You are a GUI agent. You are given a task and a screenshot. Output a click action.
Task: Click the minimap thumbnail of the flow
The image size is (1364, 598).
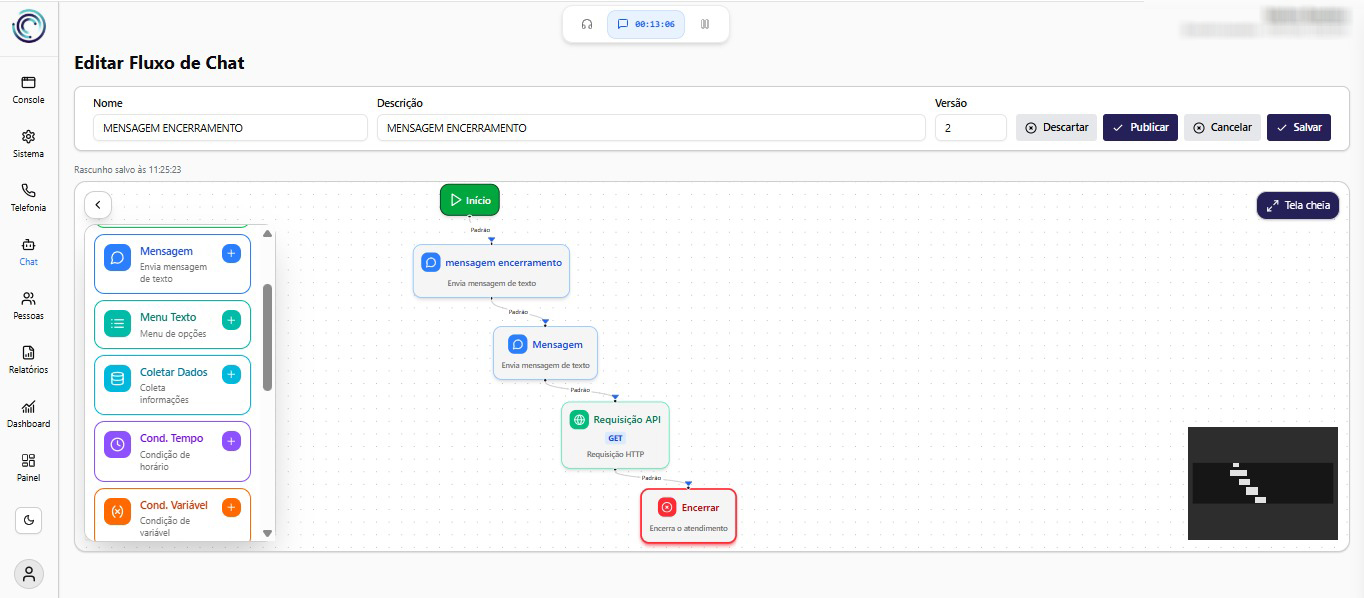(1262, 483)
